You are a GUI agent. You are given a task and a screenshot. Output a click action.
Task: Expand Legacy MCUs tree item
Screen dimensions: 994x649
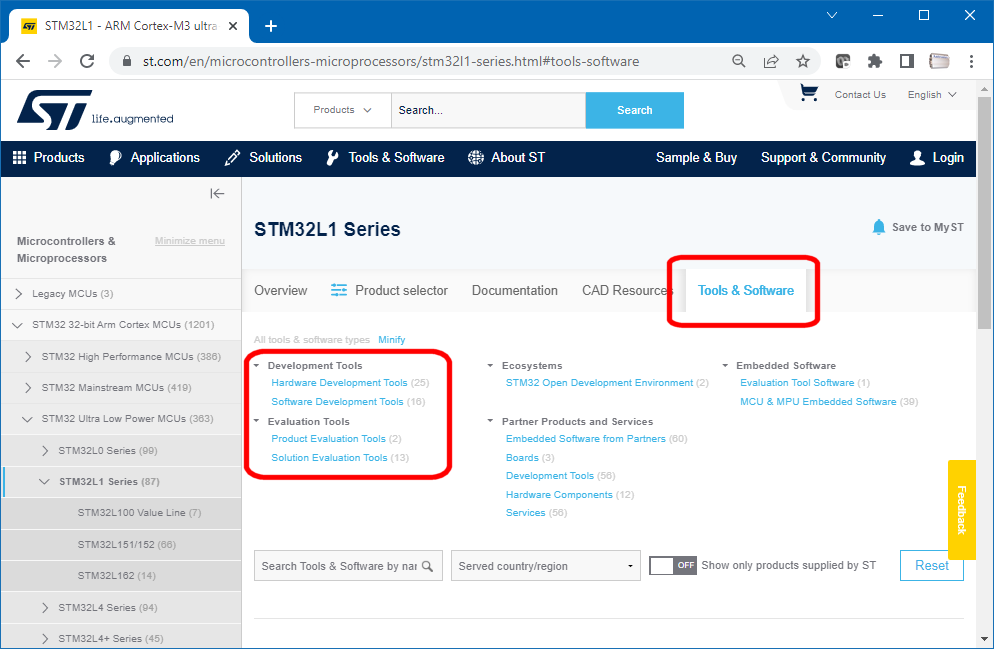[x=18, y=293]
